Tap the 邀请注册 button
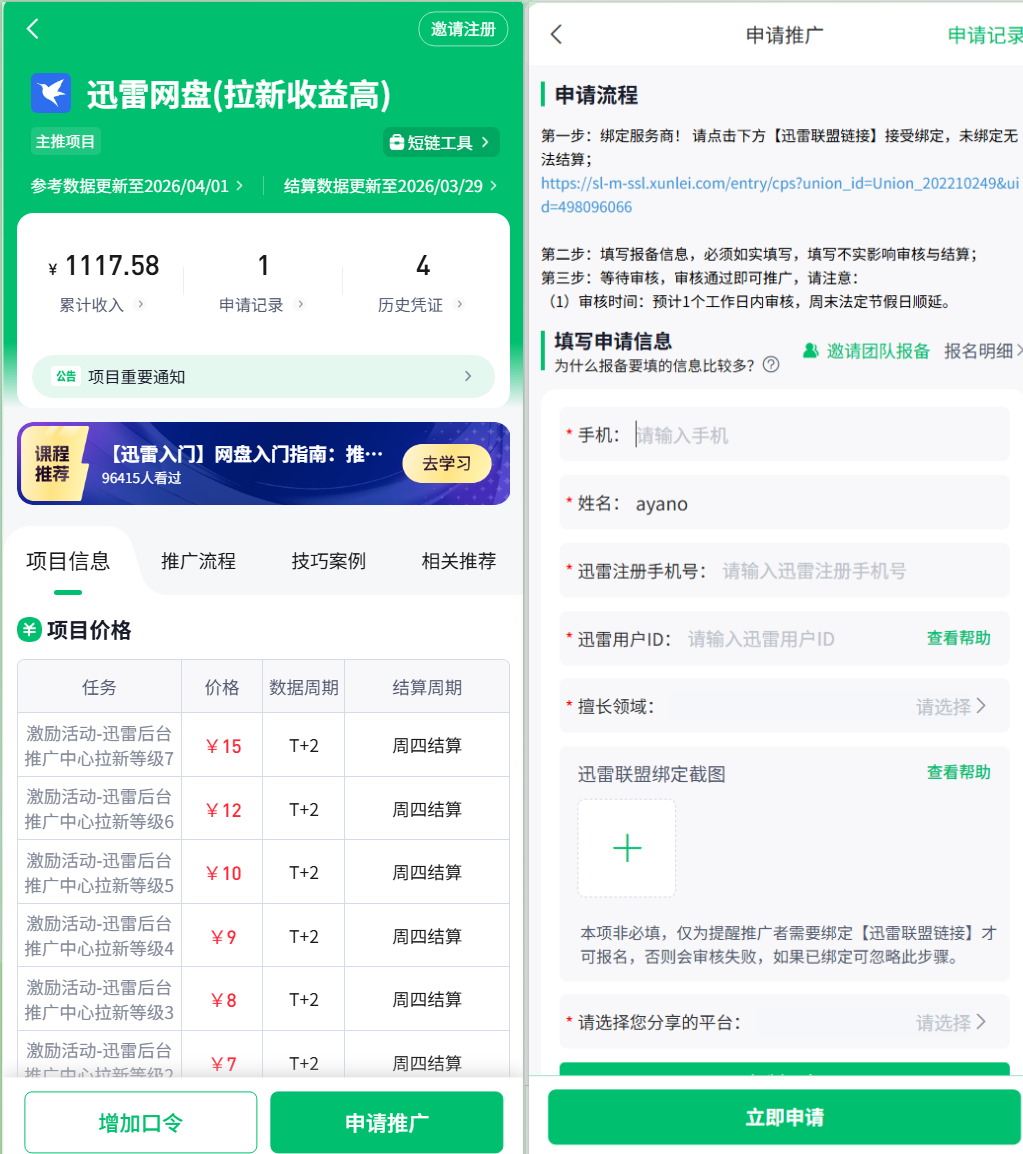Image resolution: width=1023 pixels, height=1154 pixels. point(463,29)
